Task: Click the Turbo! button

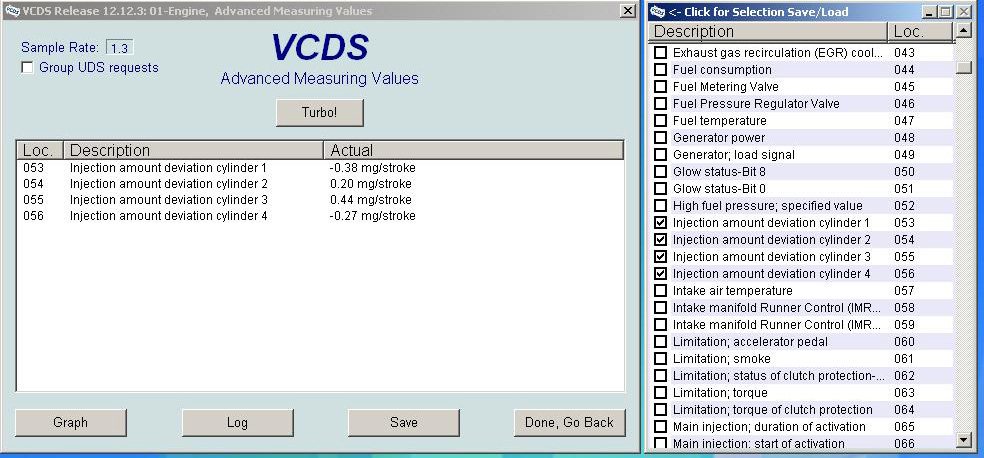Action: point(319,113)
